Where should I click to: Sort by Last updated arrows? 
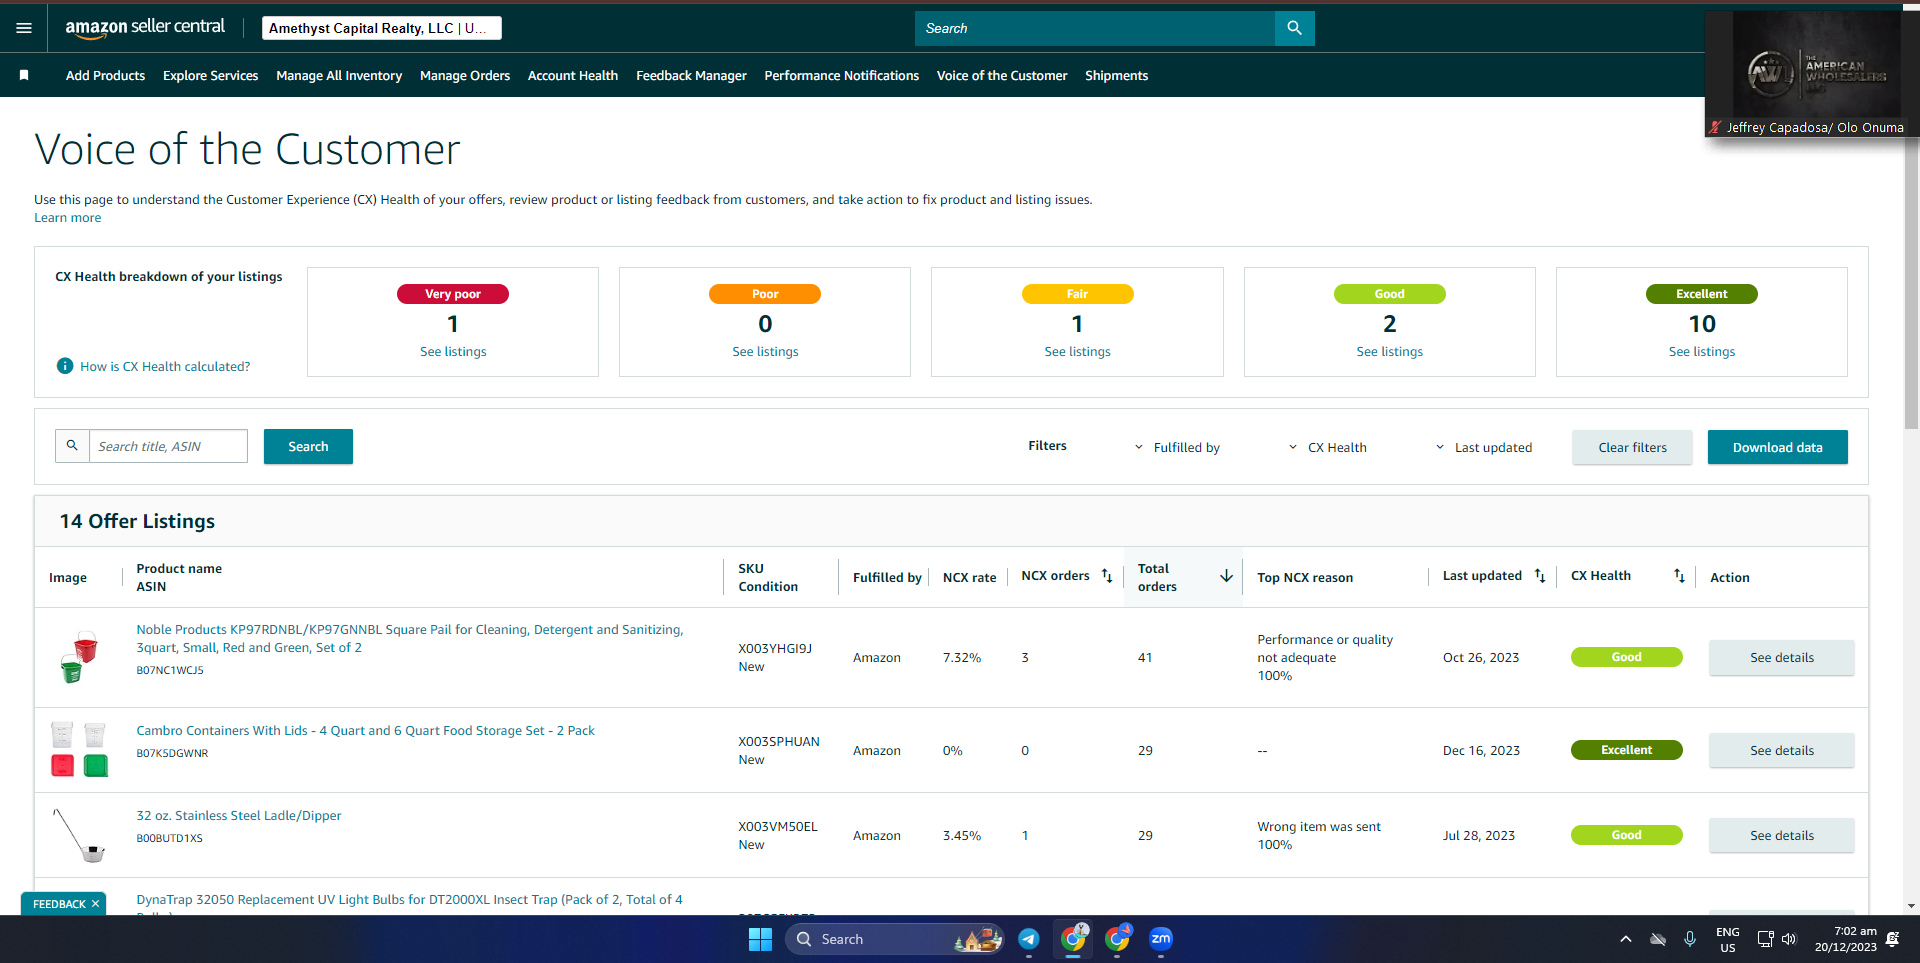1540,576
